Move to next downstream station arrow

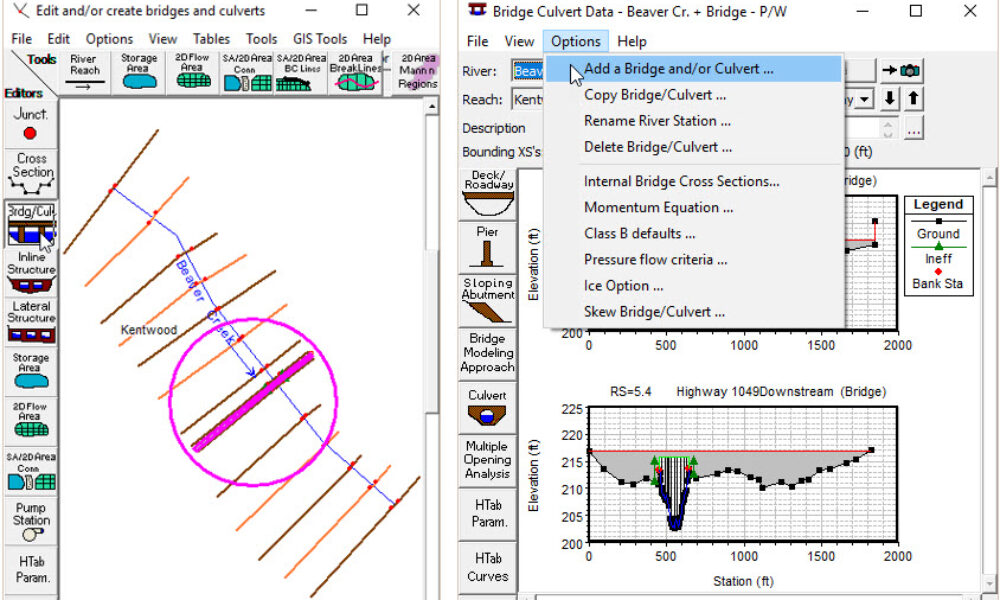tap(889, 99)
